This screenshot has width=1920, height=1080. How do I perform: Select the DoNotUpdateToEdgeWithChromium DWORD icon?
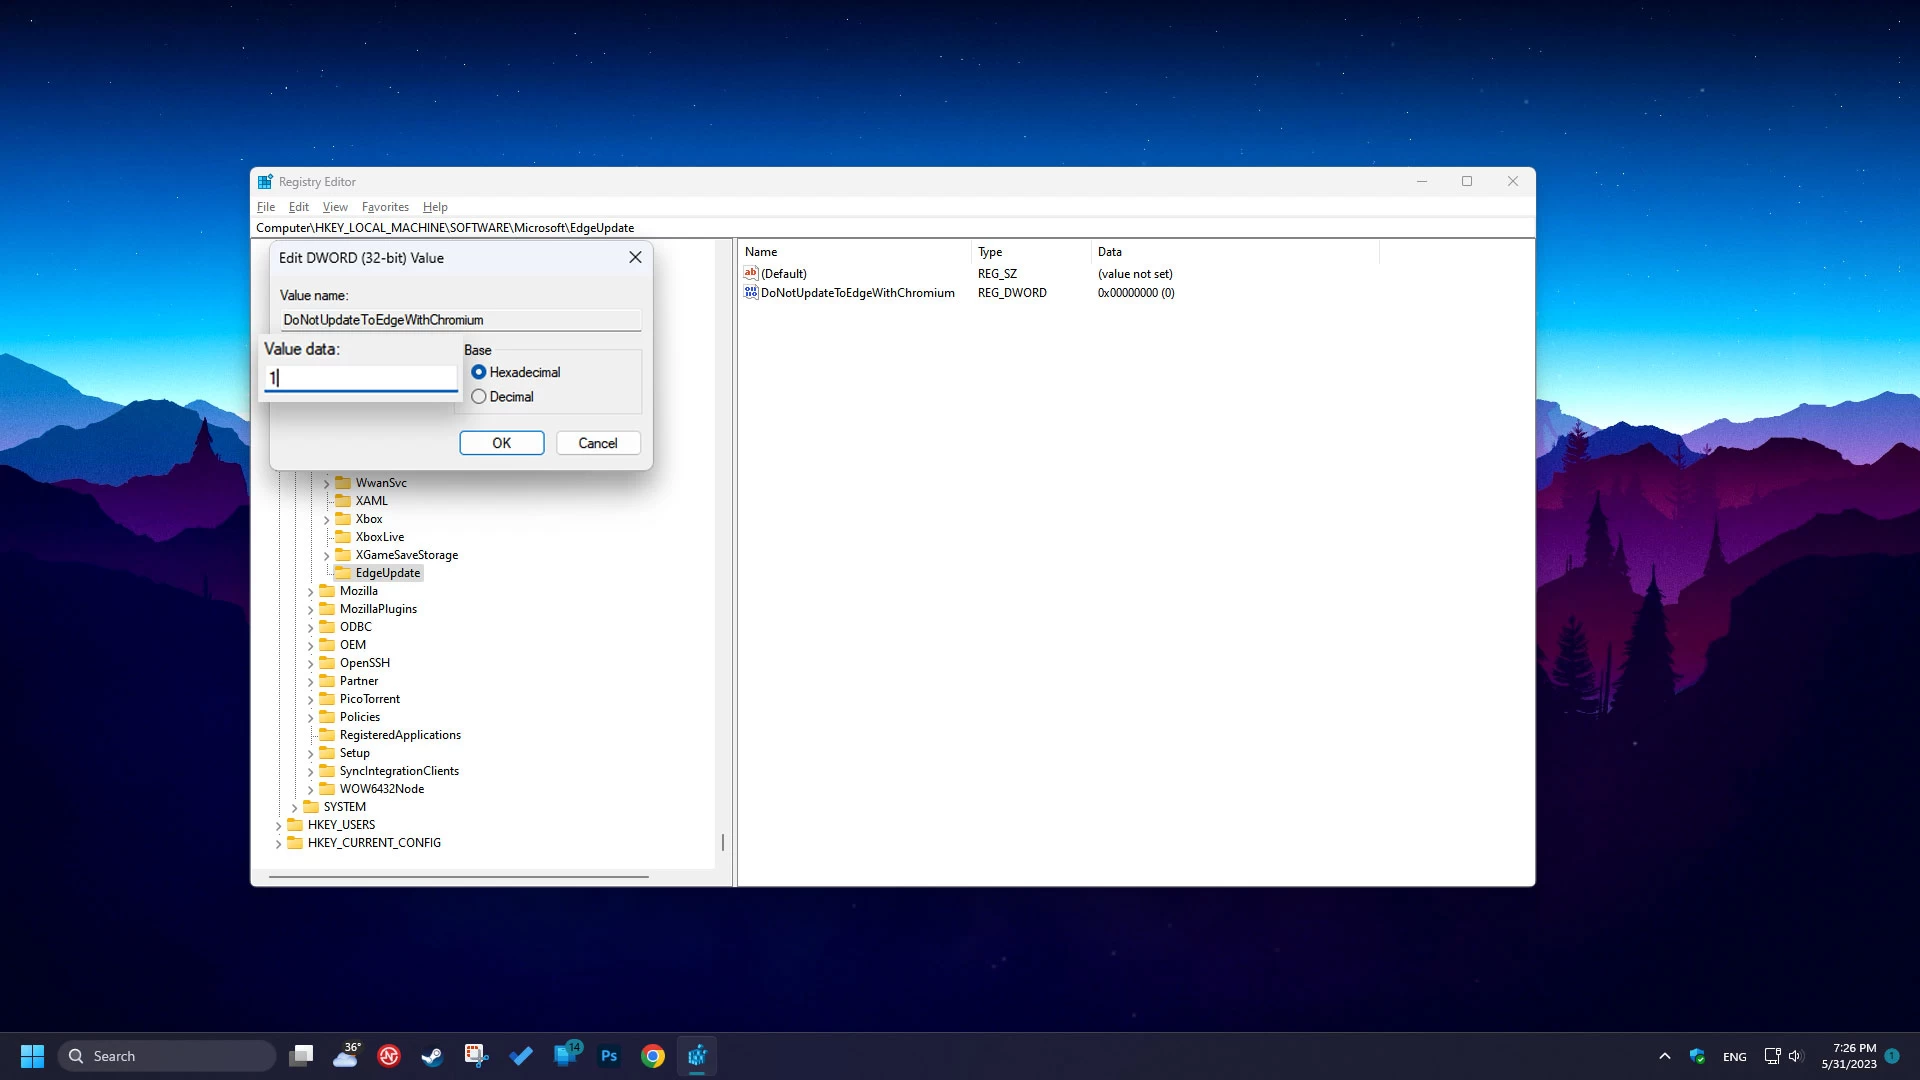[751, 293]
